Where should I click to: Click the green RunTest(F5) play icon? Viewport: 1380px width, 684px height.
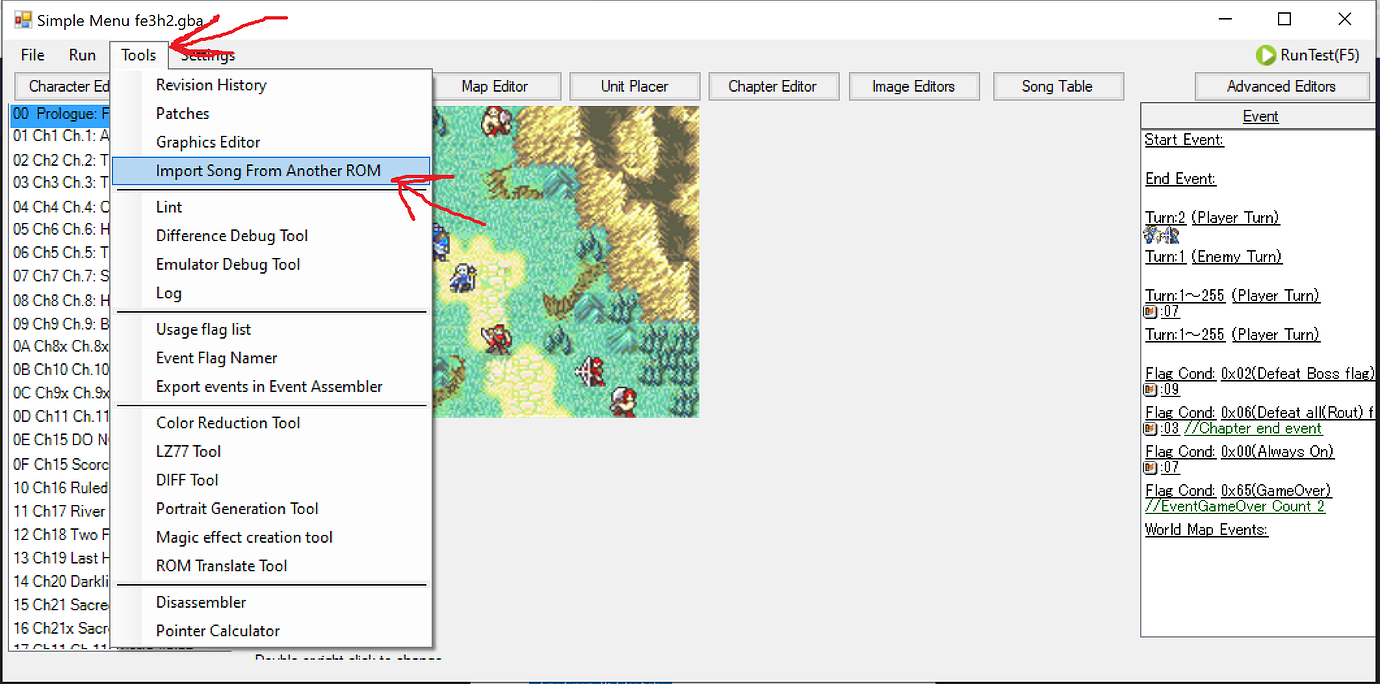coord(1266,55)
